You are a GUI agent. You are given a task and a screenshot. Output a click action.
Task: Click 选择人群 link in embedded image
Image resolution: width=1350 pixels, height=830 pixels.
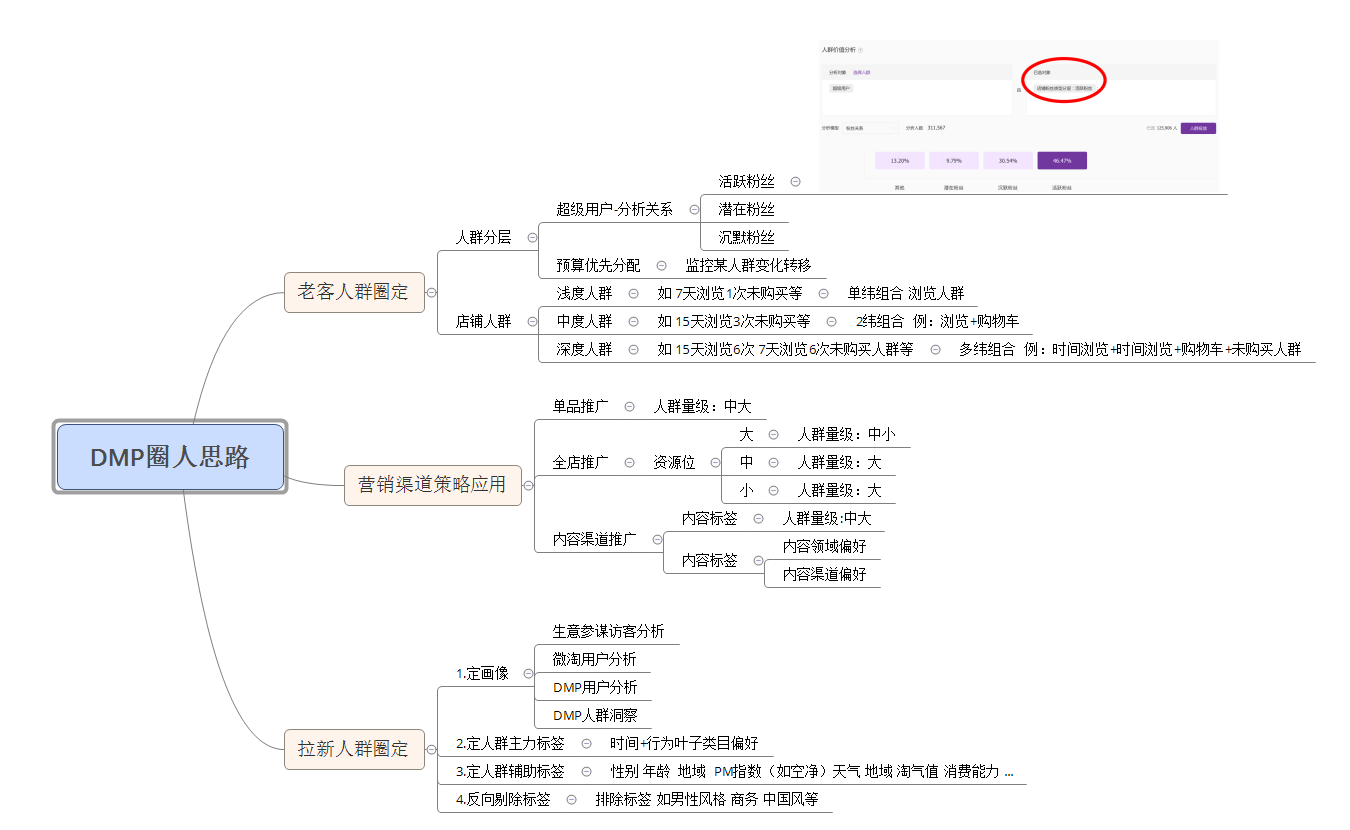[x=861, y=72]
